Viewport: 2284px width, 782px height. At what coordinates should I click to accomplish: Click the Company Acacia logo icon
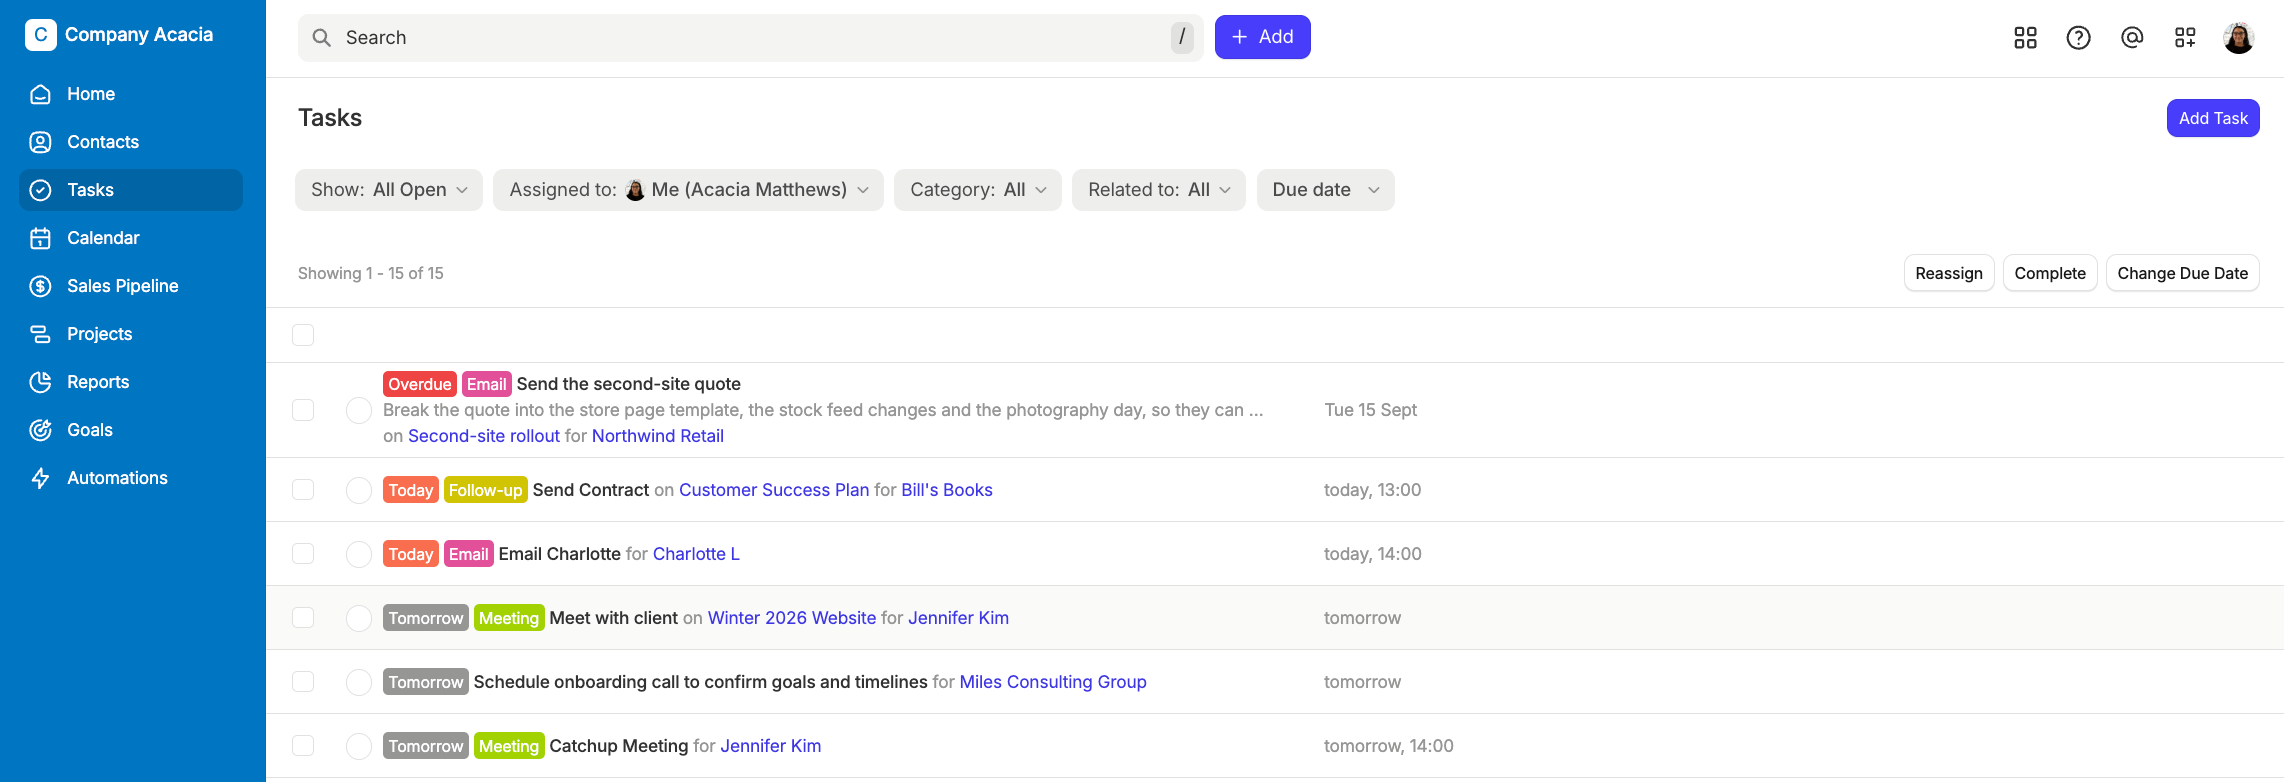click(x=41, y=35)
